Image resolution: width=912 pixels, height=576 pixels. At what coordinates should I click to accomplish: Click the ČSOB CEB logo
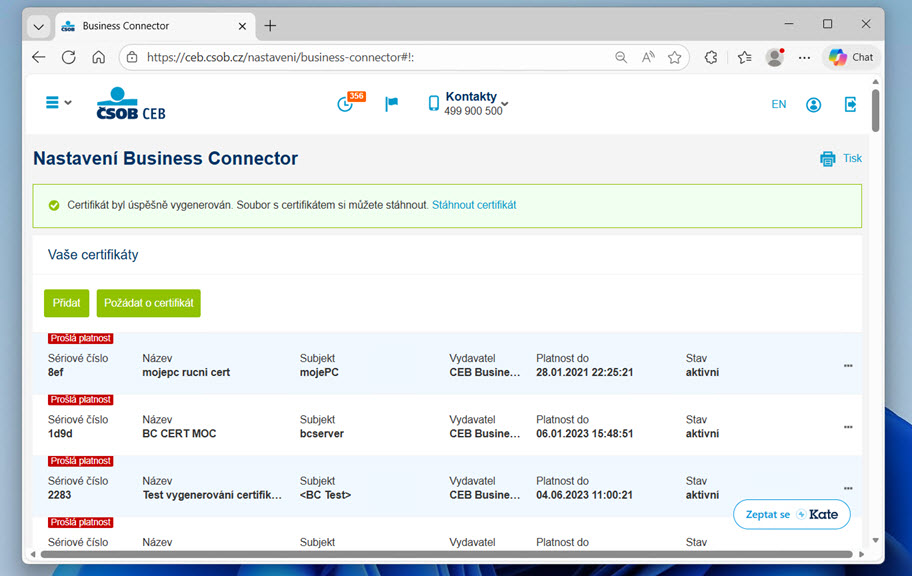[131, 104]
